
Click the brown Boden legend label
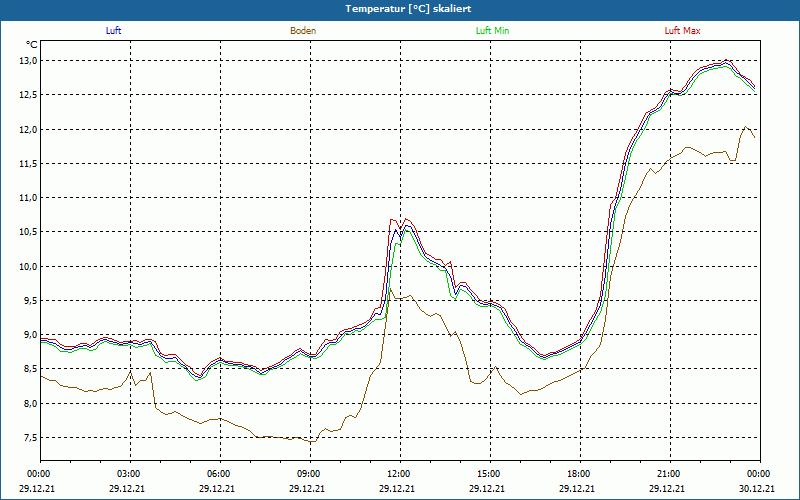point(303,31)
